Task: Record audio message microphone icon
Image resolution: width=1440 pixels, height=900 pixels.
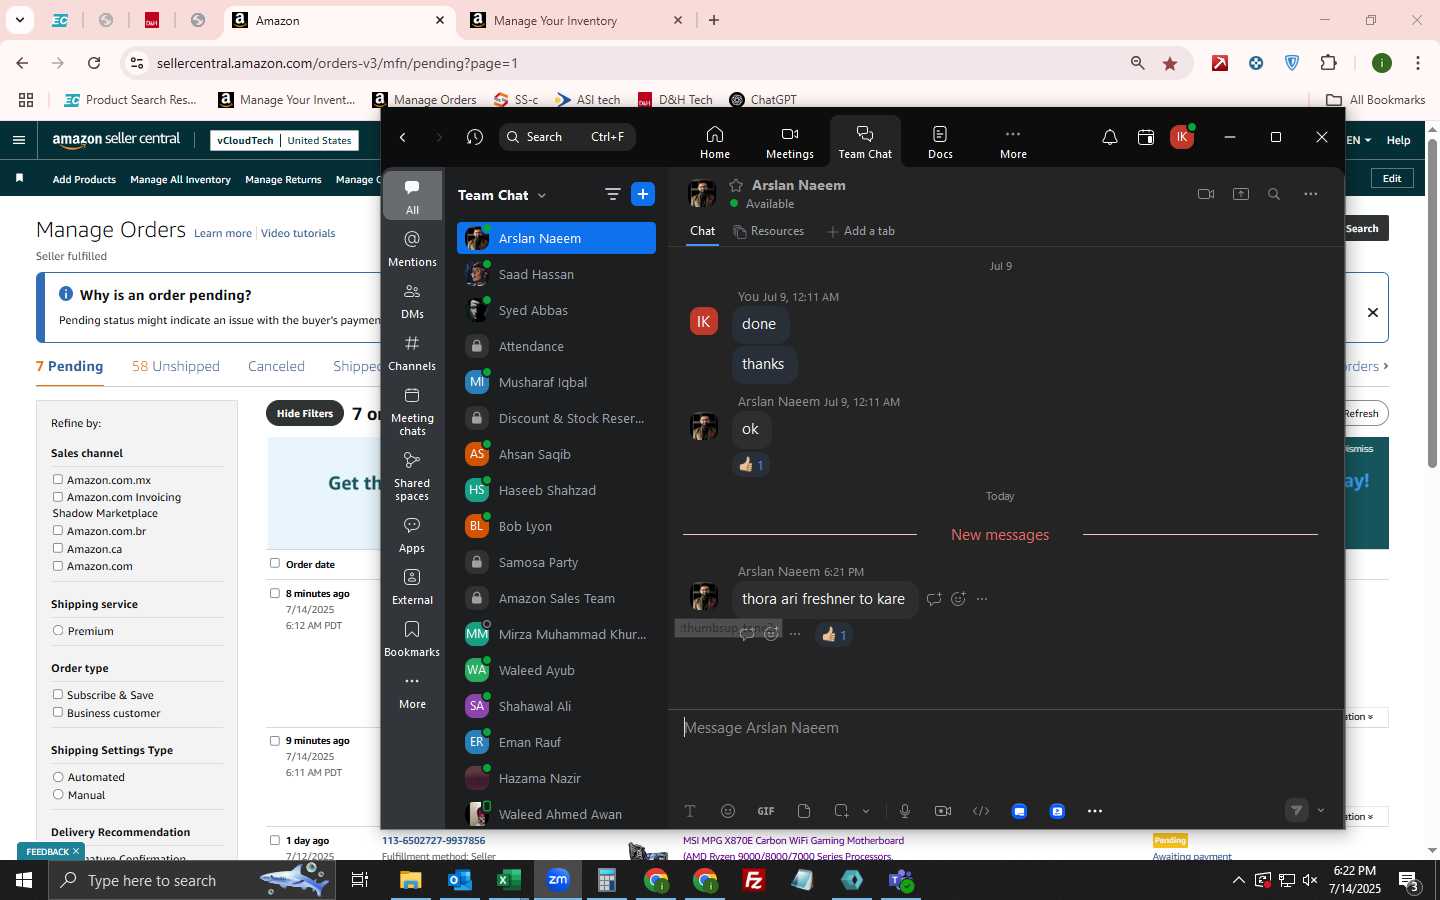Action: tap(905, 811)
